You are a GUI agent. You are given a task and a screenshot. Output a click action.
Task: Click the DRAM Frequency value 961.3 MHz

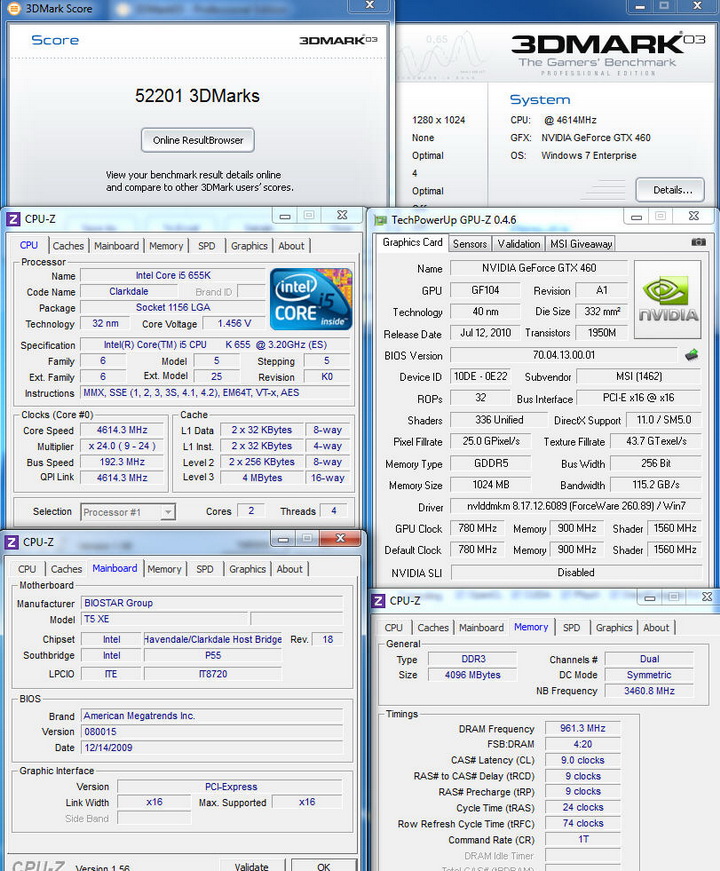(x=582, y=728)
